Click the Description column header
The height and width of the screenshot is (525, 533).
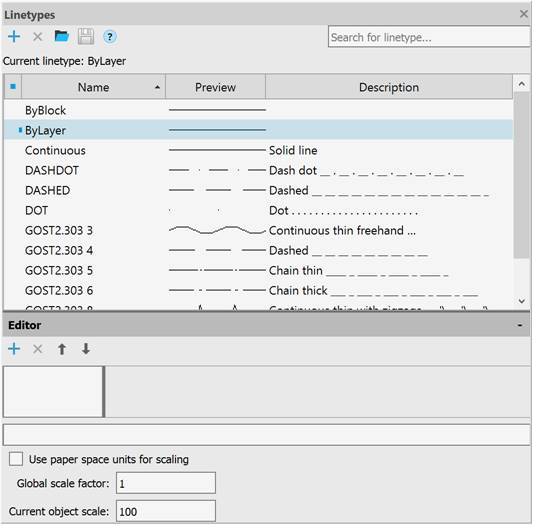click(x=389, y=87)
